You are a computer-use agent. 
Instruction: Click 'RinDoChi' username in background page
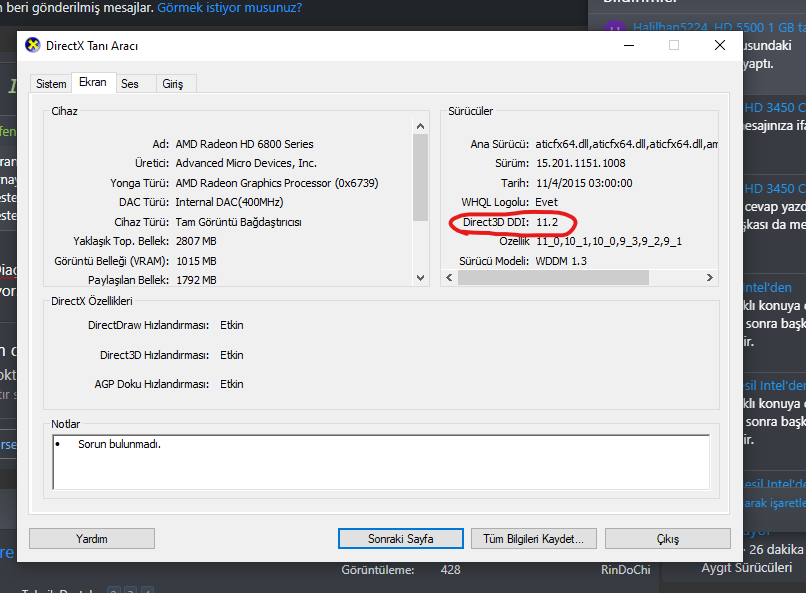[x=626, y=570]
